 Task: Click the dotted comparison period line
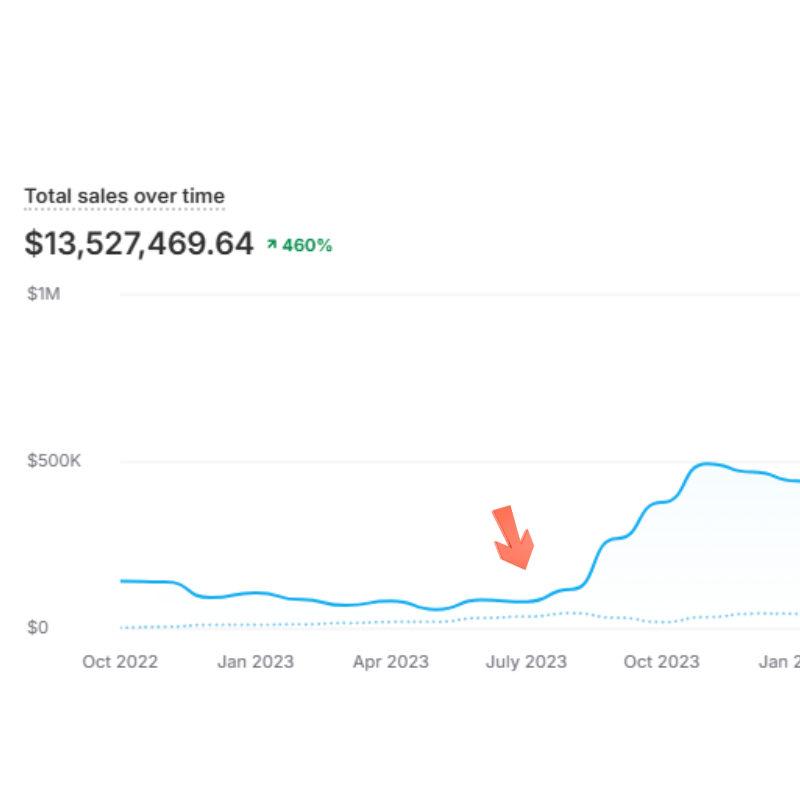click(460, 619)
